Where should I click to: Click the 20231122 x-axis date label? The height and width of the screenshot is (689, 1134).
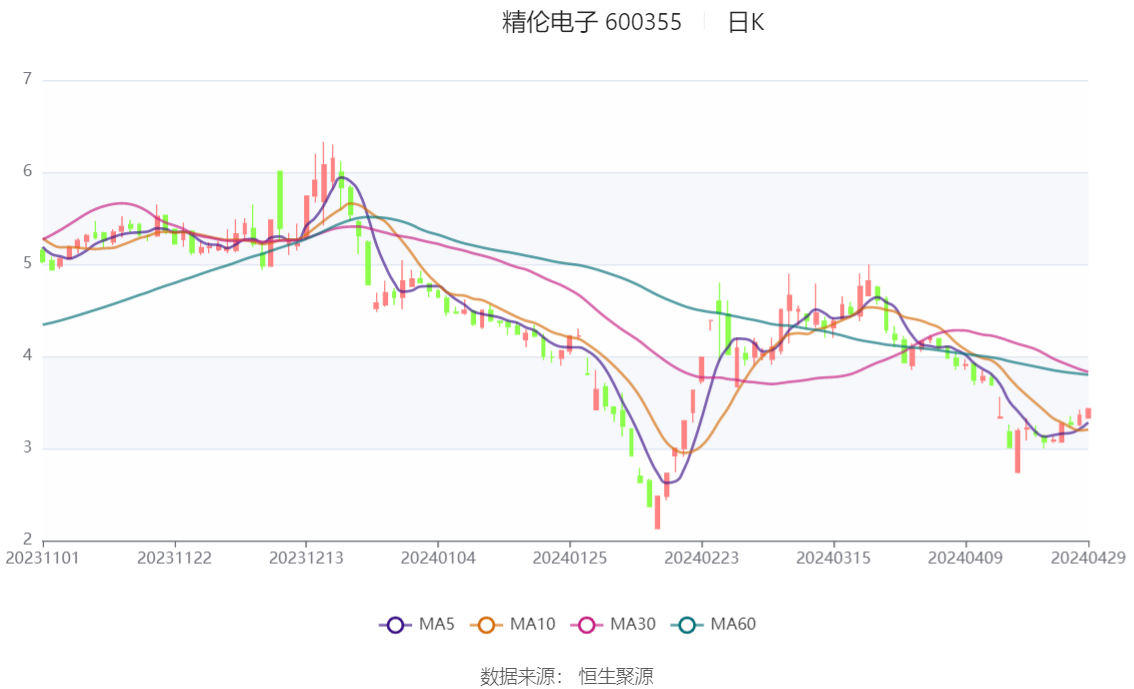(x=174, y=558)
